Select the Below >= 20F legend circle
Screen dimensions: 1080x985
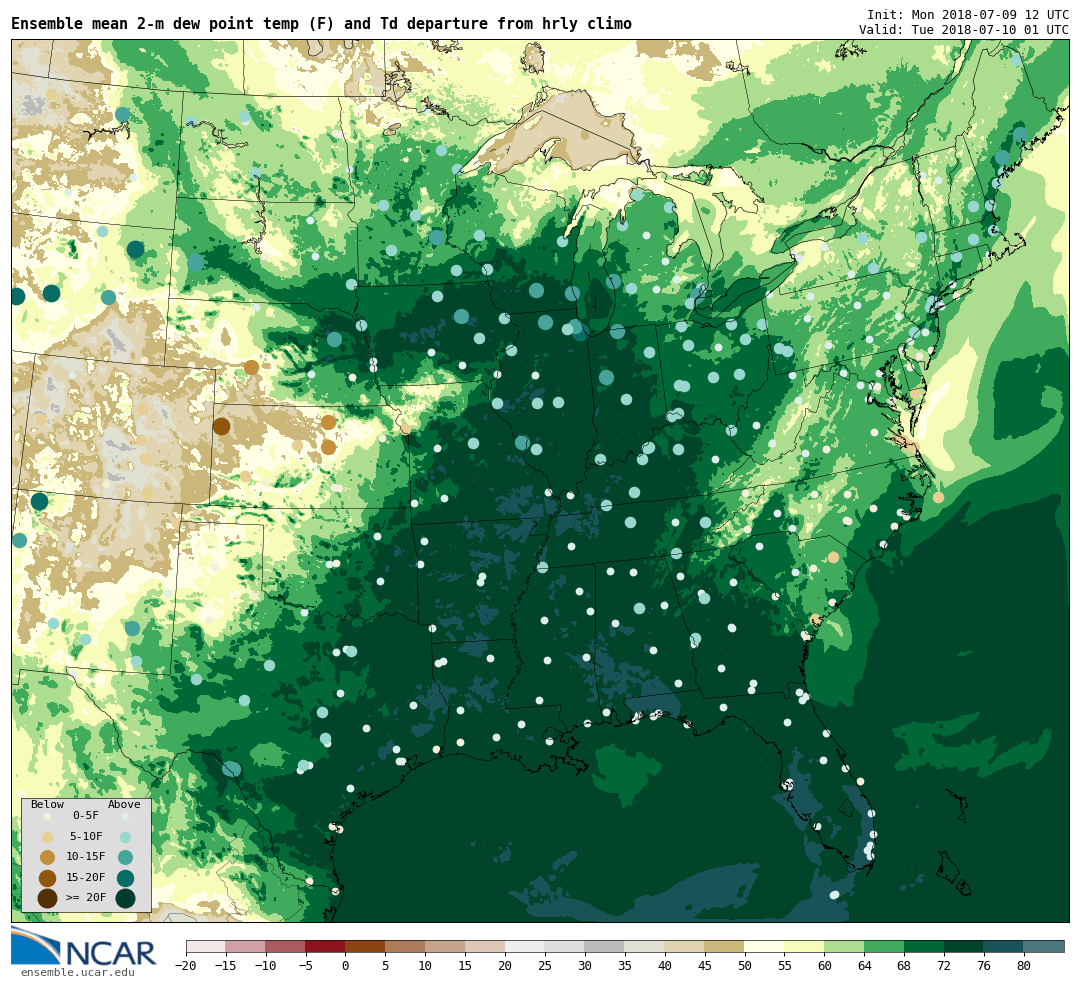48,898
